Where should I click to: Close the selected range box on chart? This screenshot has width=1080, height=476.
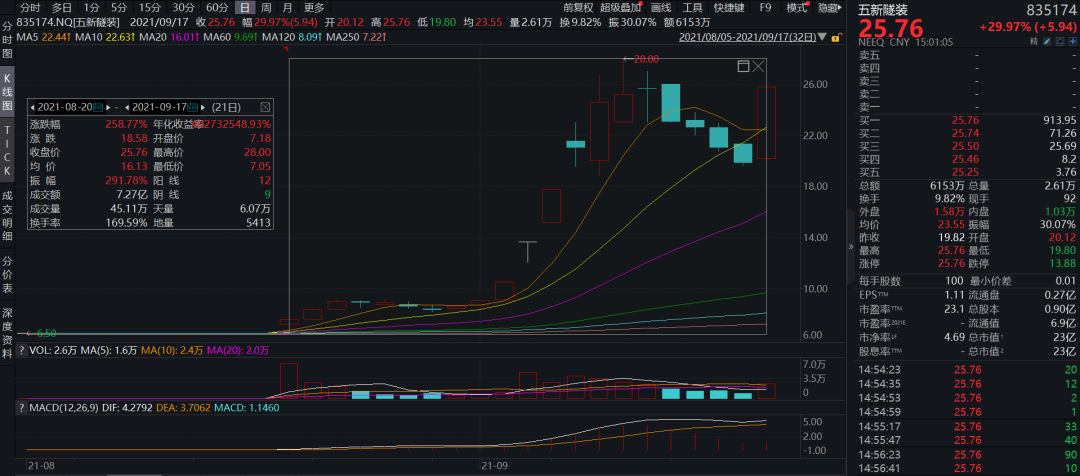[x=759, y=67]
